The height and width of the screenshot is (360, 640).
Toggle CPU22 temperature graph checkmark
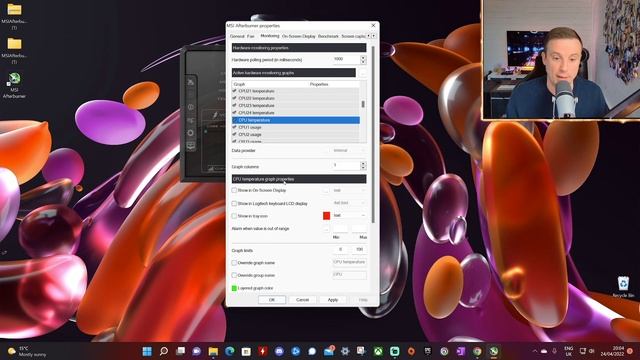point(234,98)
